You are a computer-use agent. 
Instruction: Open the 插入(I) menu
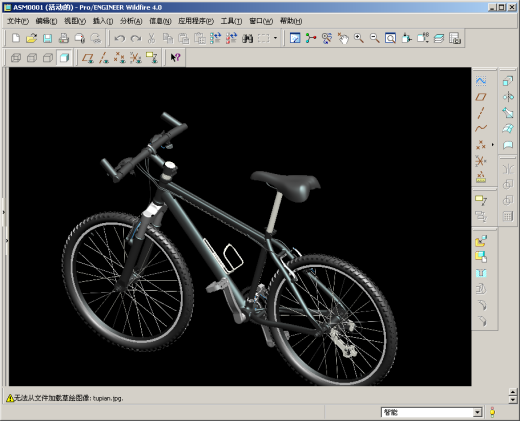point(103,21)
